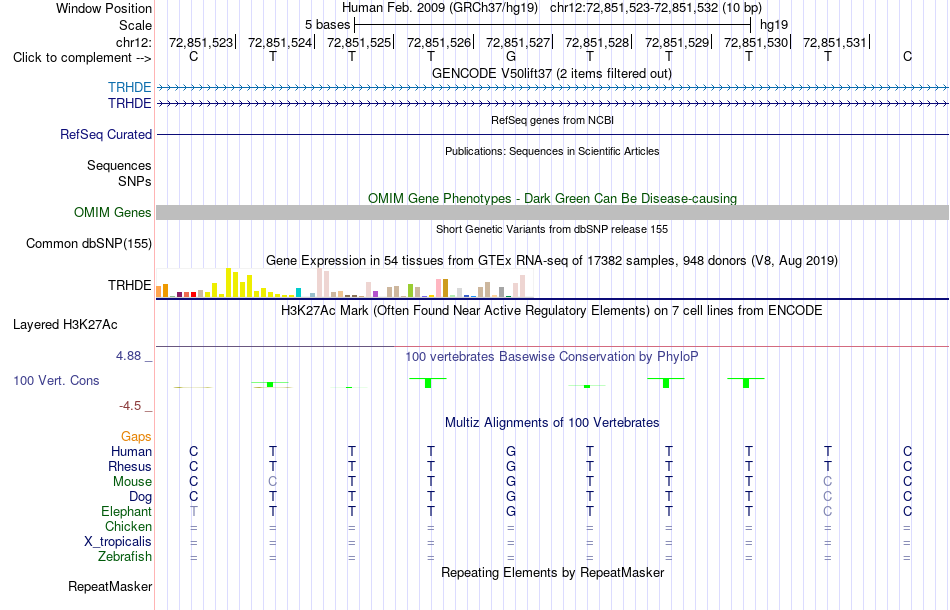Click the gray OMIM Genes bar
Image resolution: width=950 pixels, height=610 pixels.
point(553,212)
